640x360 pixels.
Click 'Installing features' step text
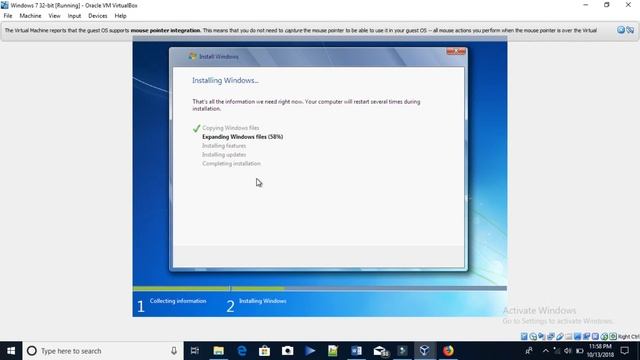[224, 146]
